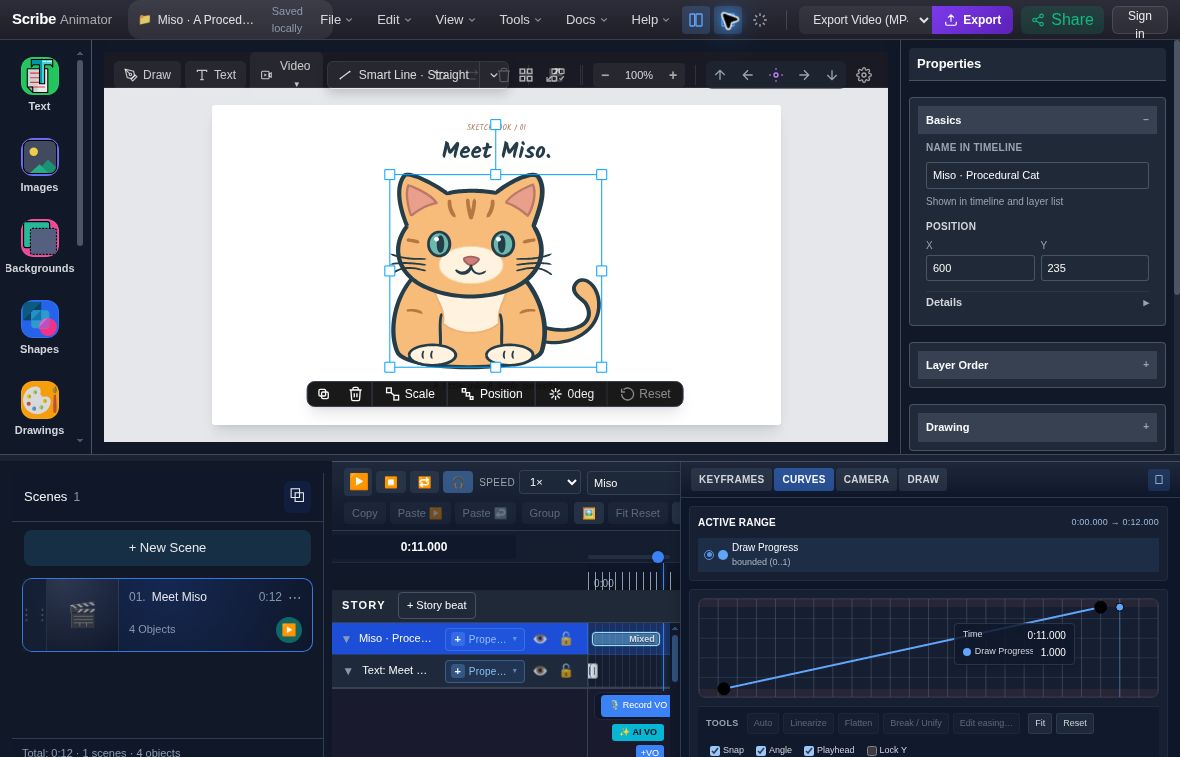Click the multi-select check icon in canvas toolbar
The width and height of the screenshot is (1180, 757).
coord(555,75)
